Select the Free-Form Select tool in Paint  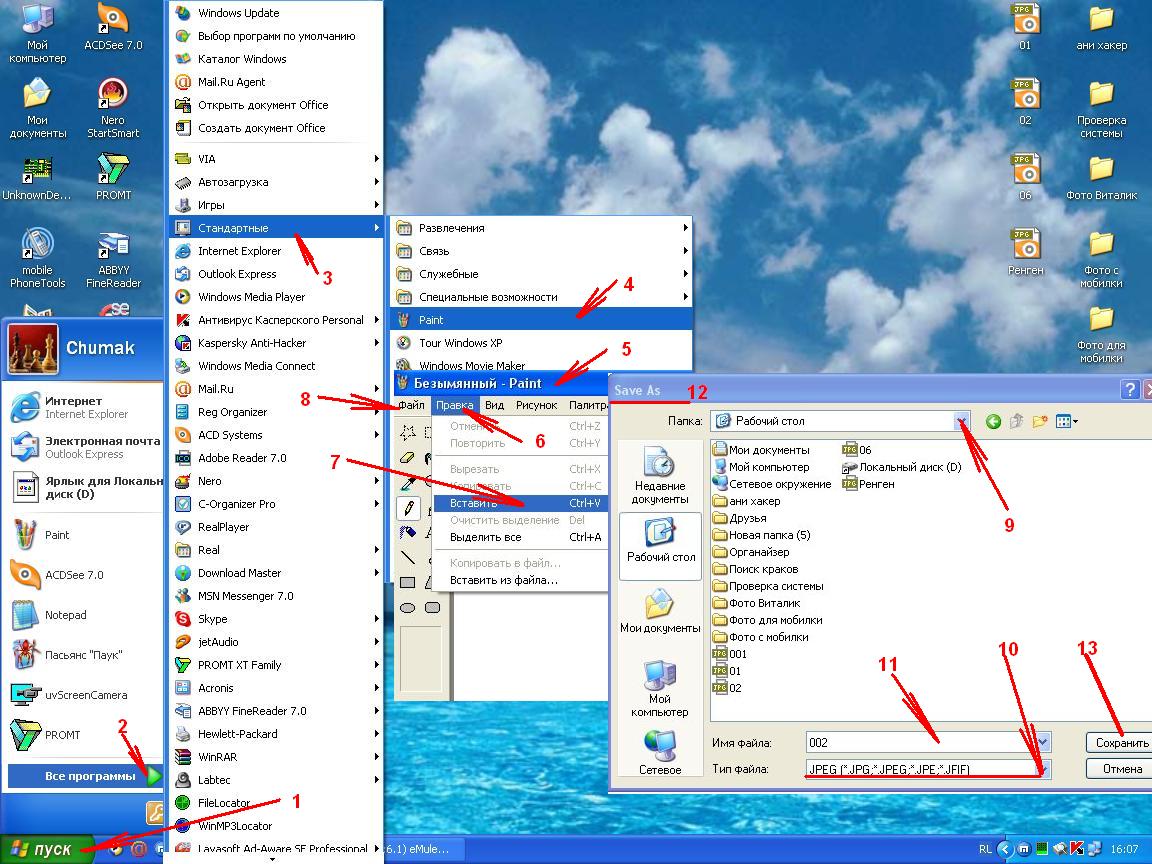tap(408, 432)
